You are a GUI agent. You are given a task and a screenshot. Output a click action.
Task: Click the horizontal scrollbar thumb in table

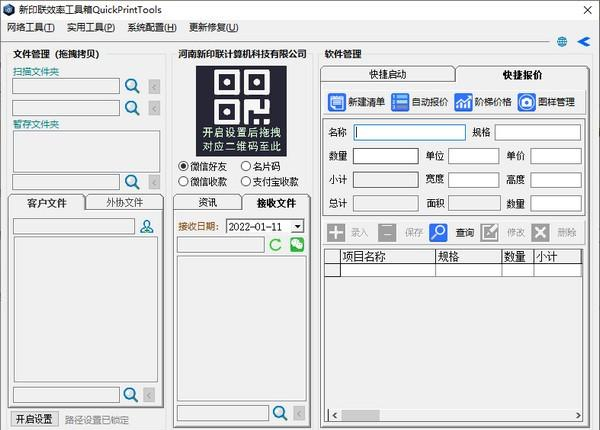[x=360, y=415]
